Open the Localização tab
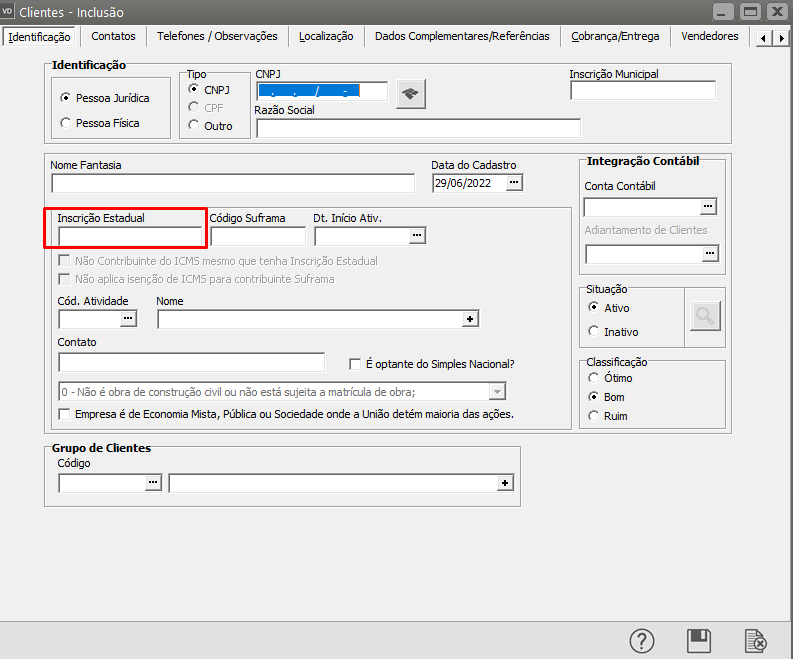The height and width of the screenshot is (659, 793). pos(326,36)
